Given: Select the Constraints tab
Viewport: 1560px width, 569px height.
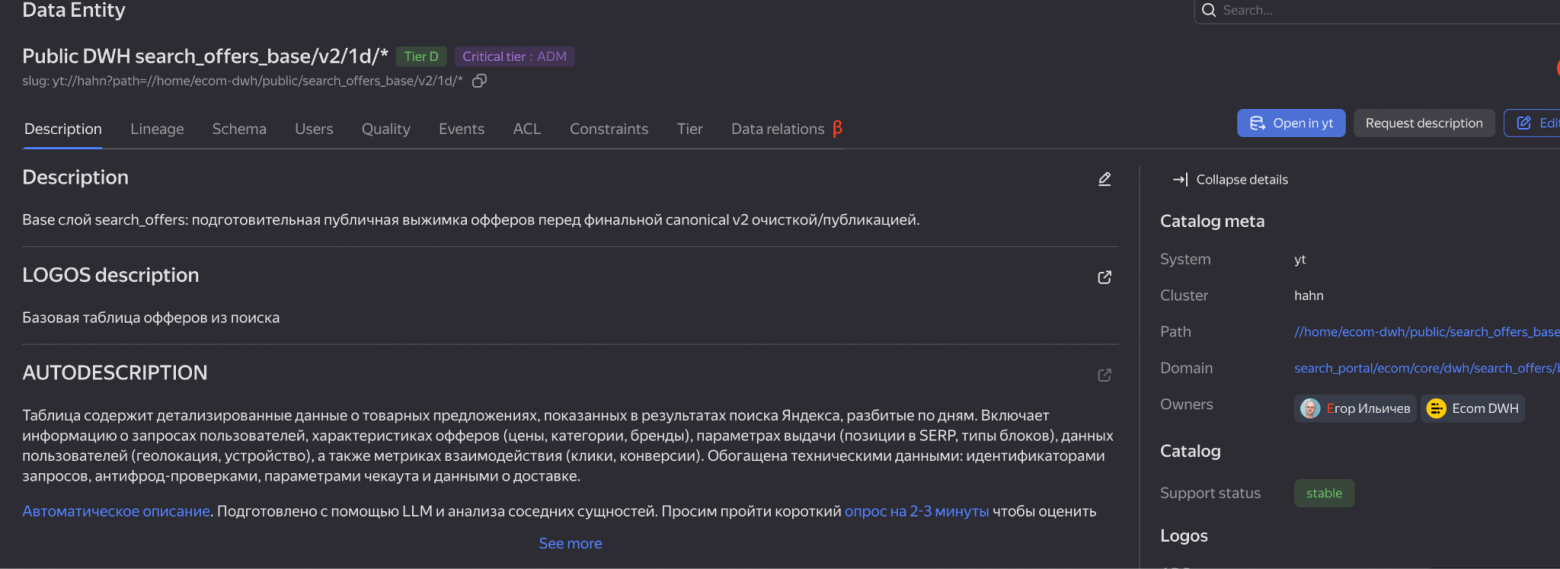Looking at the screenshot, I should (609, 129).
